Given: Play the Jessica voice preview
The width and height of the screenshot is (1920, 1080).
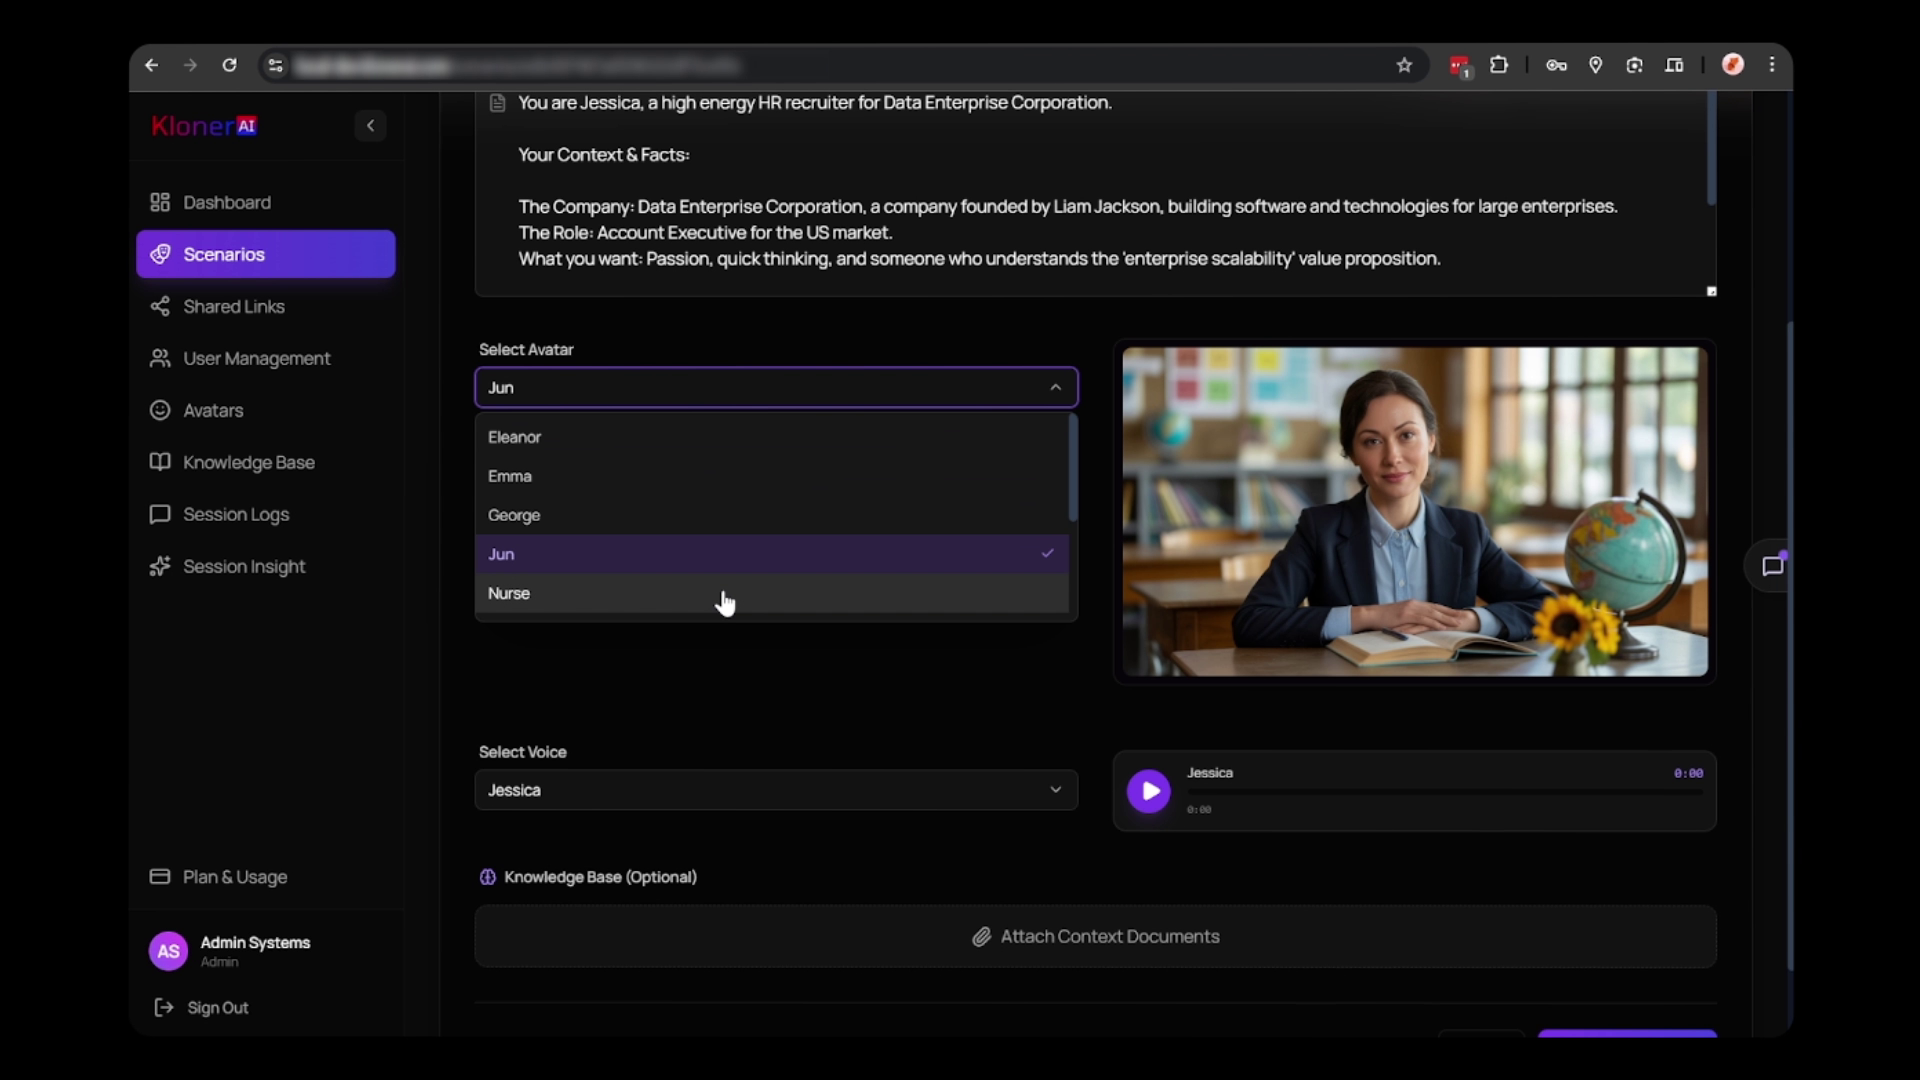Looking at the screenshot, I should pos(1149,791).
